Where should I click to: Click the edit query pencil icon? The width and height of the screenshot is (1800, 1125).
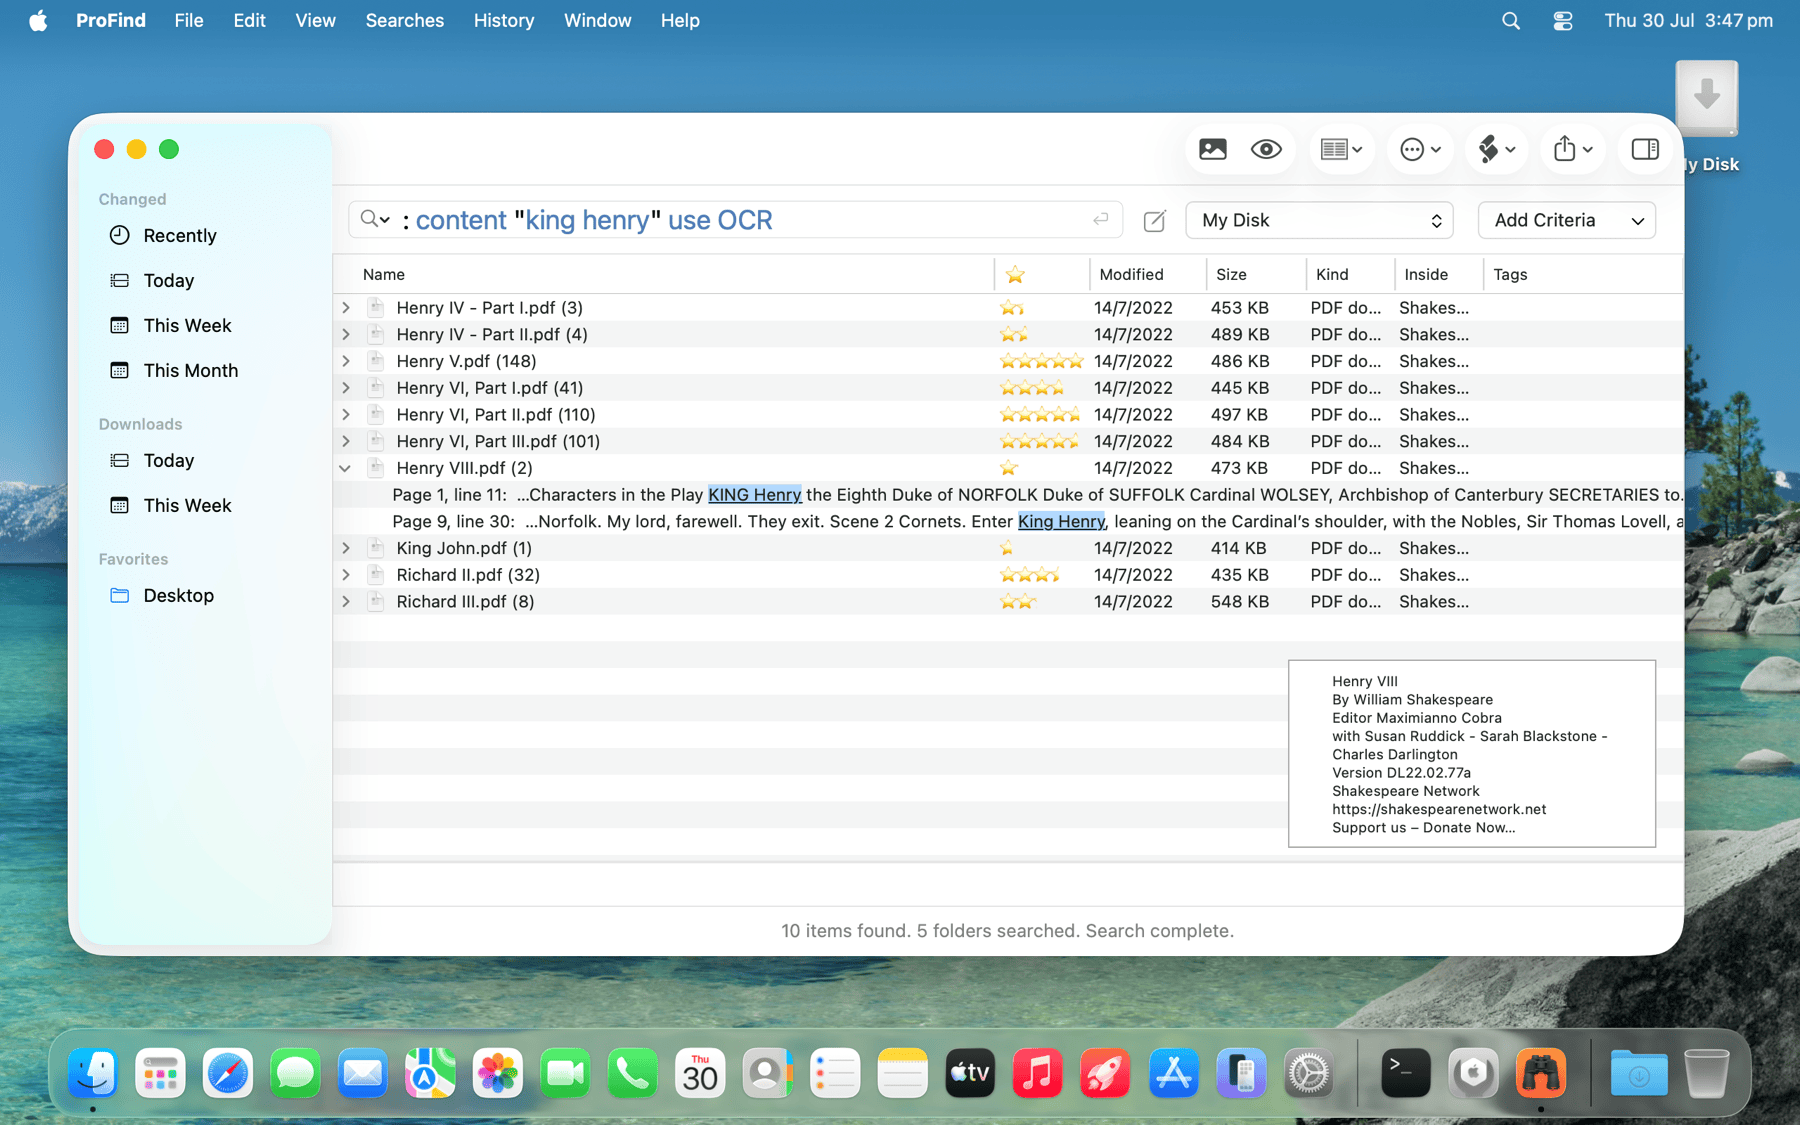(1154, 220)
